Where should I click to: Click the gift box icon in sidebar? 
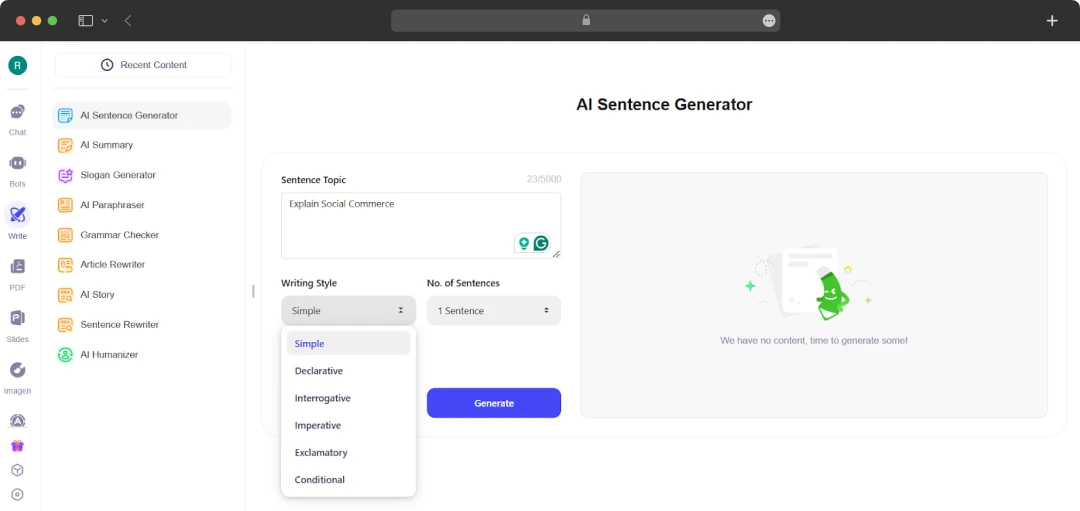pyautogui.click(x=18, y=446)
